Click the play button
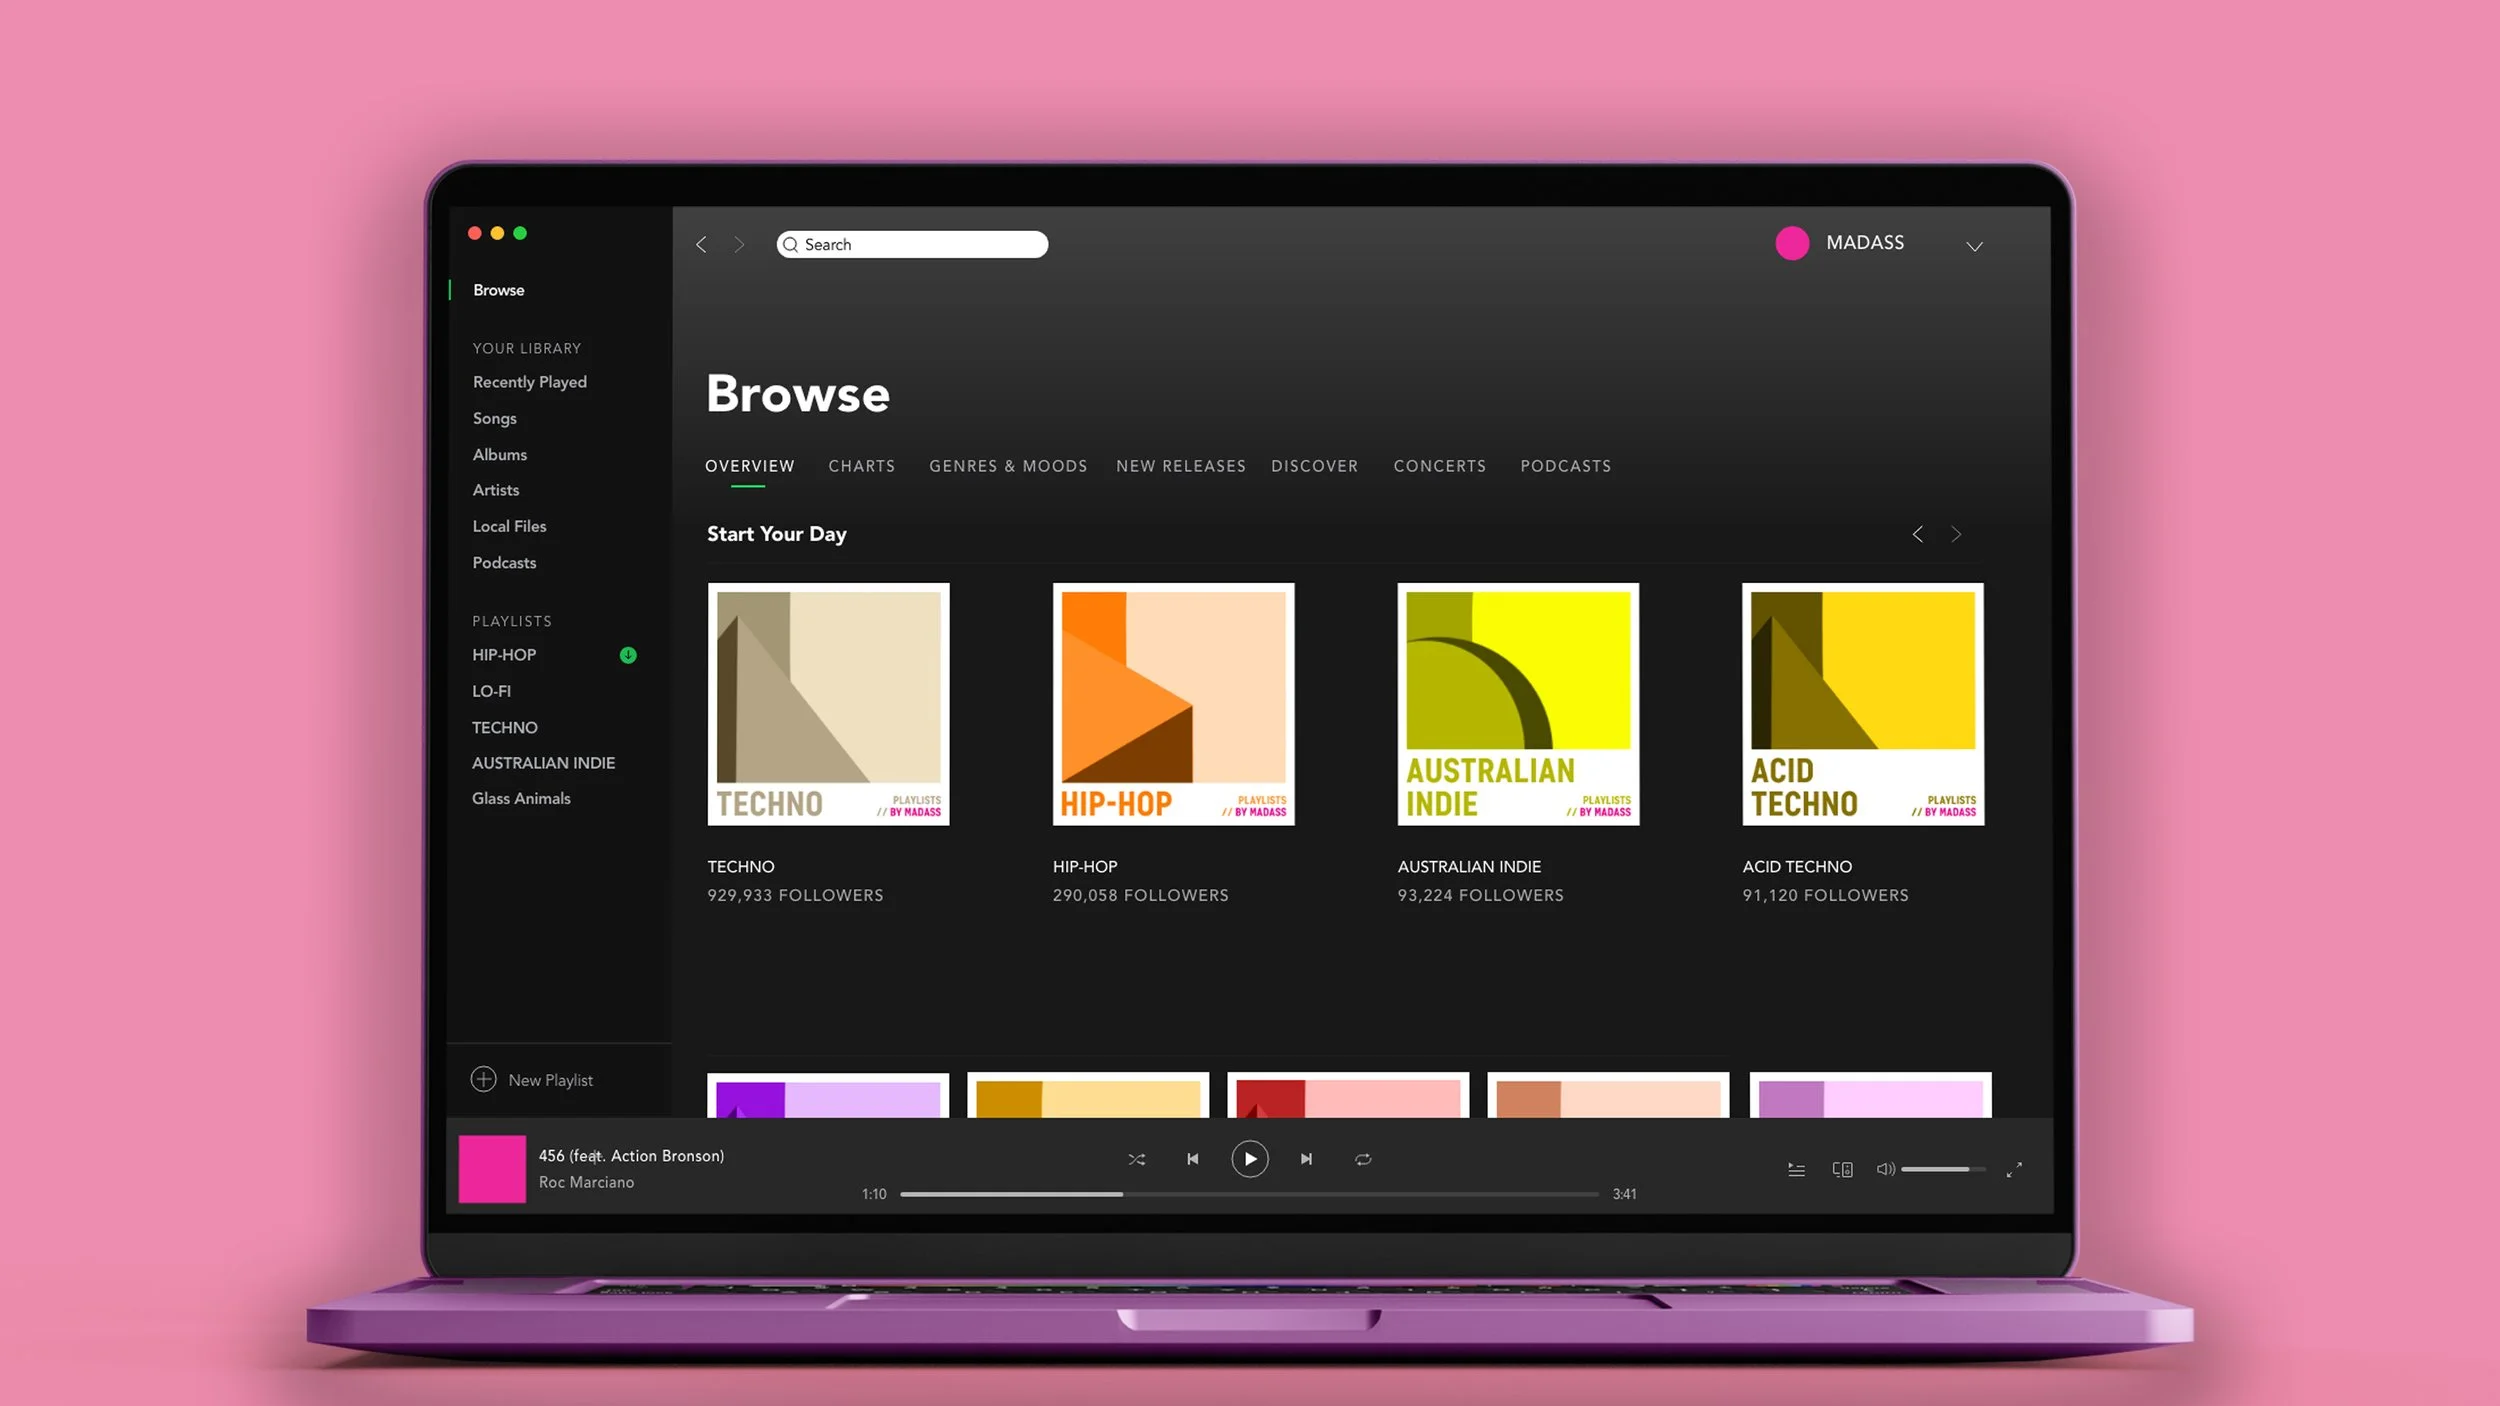 tap(1249, 1159)
